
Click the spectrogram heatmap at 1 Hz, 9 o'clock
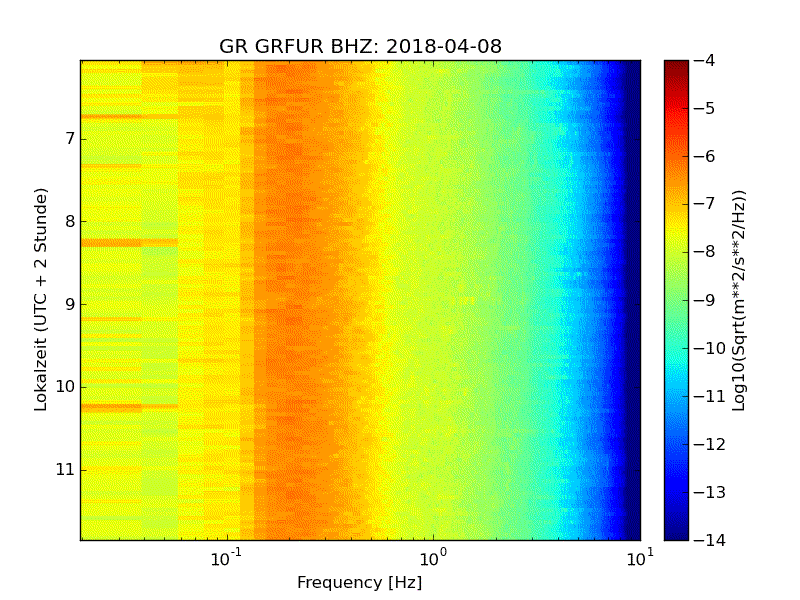pyautogui.click(x=433, y=304)
